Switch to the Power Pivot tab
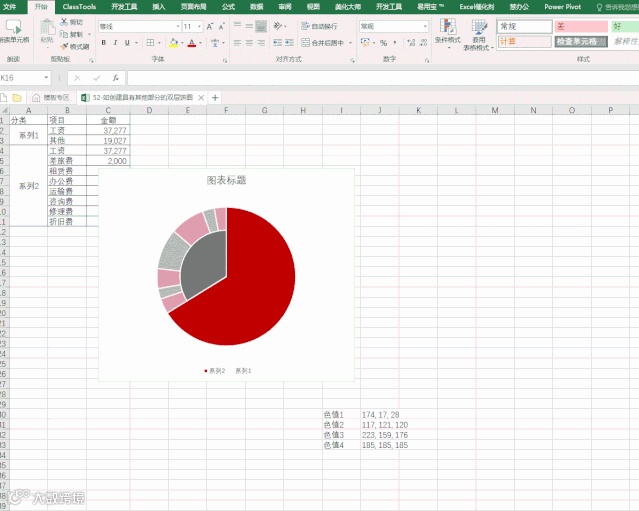The image size is (639, 511). pyautogui.click(x=562, y=7)
